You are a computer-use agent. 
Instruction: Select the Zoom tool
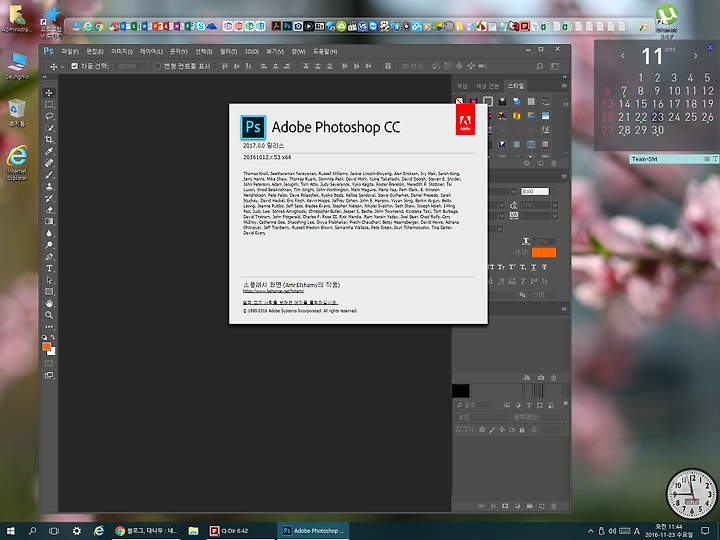[x=49, y=315]
